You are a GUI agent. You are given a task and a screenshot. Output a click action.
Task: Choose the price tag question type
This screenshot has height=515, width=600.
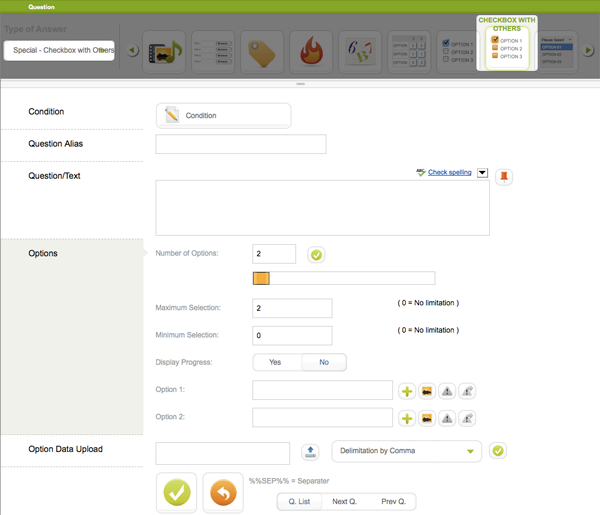262,51
